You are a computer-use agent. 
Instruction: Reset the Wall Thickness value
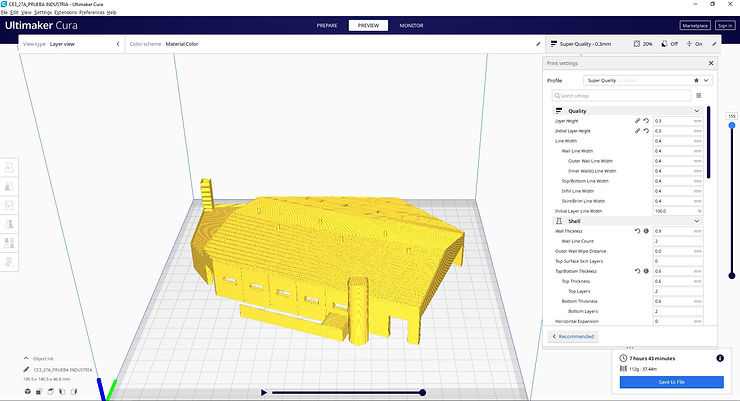636,231
